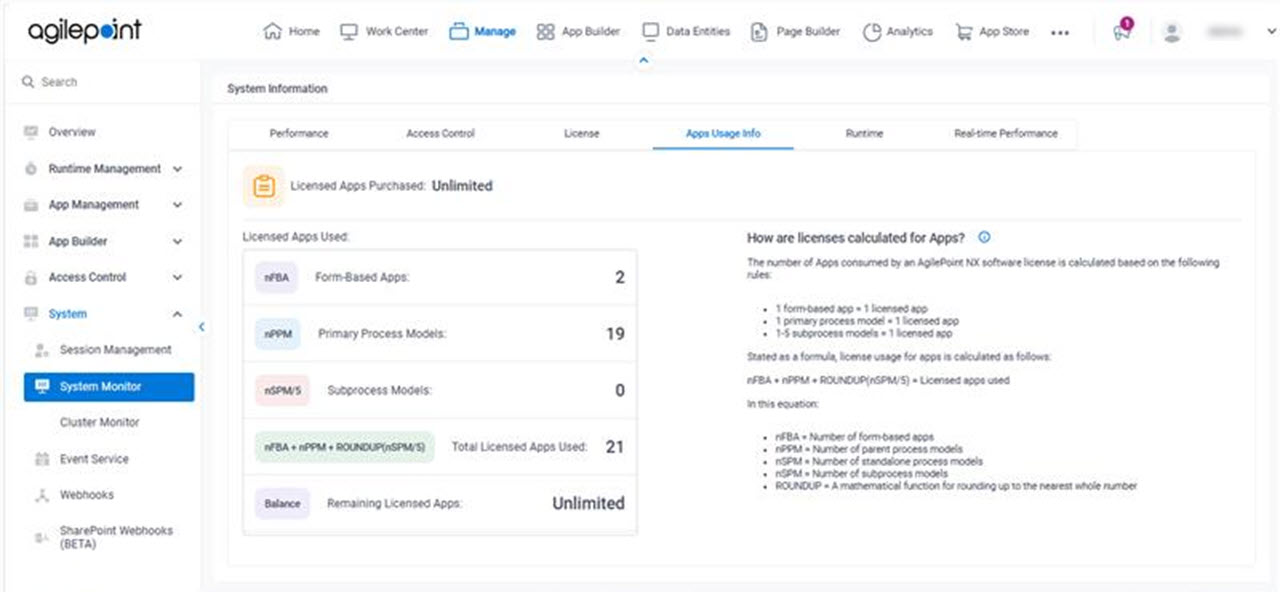
Task: Click the Session Management icon
Action: 42,350
